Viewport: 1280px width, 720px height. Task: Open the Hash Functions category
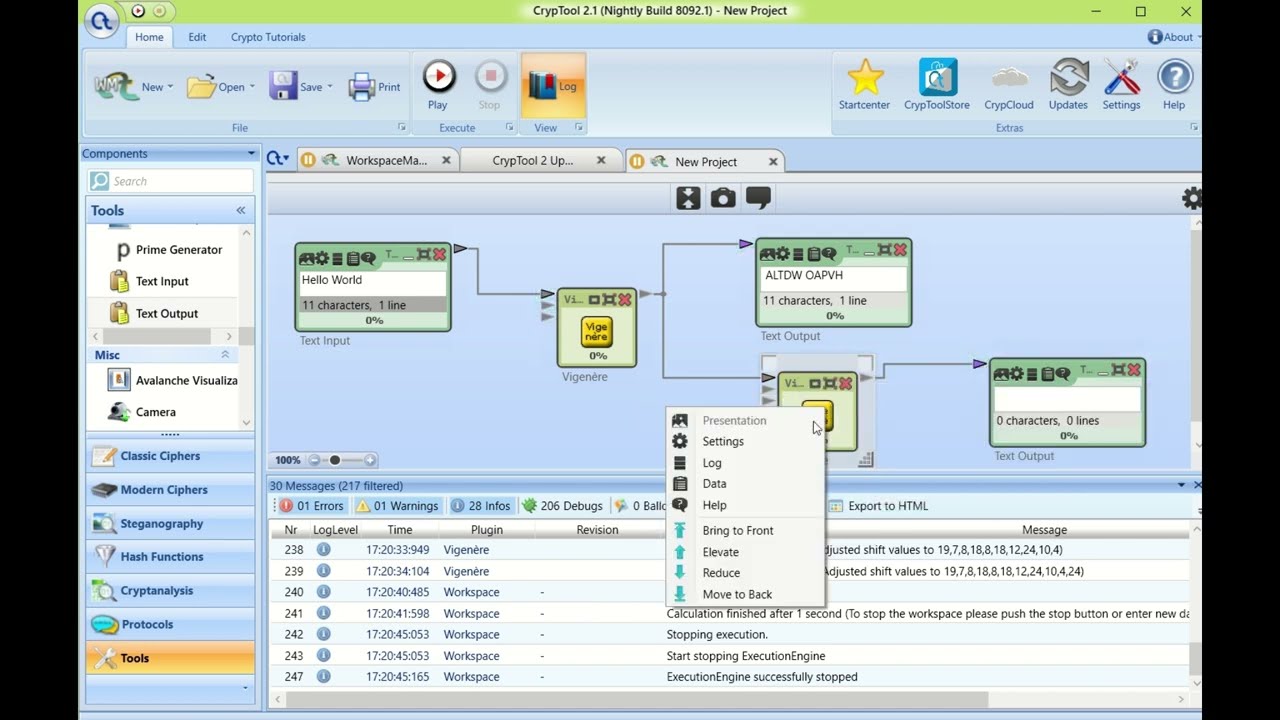coord(170,557)
